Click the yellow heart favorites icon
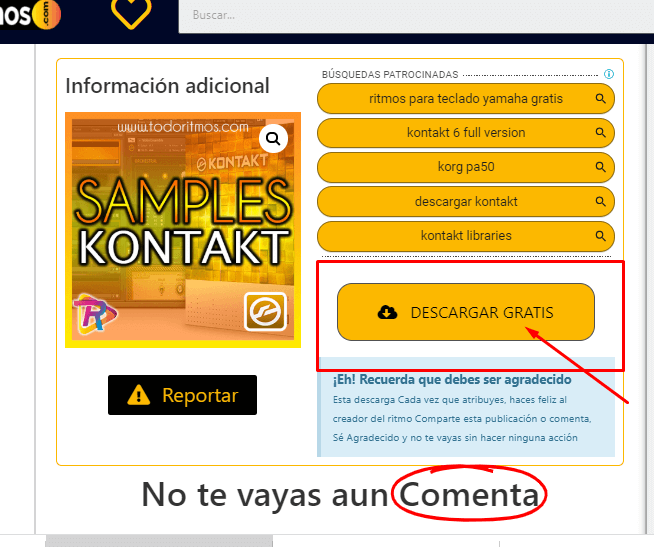654x547 pixels. (131, 13)
